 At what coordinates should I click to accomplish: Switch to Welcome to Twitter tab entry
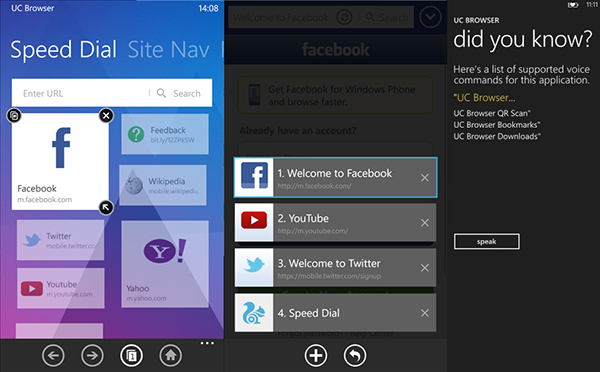(x=335, y=268)
